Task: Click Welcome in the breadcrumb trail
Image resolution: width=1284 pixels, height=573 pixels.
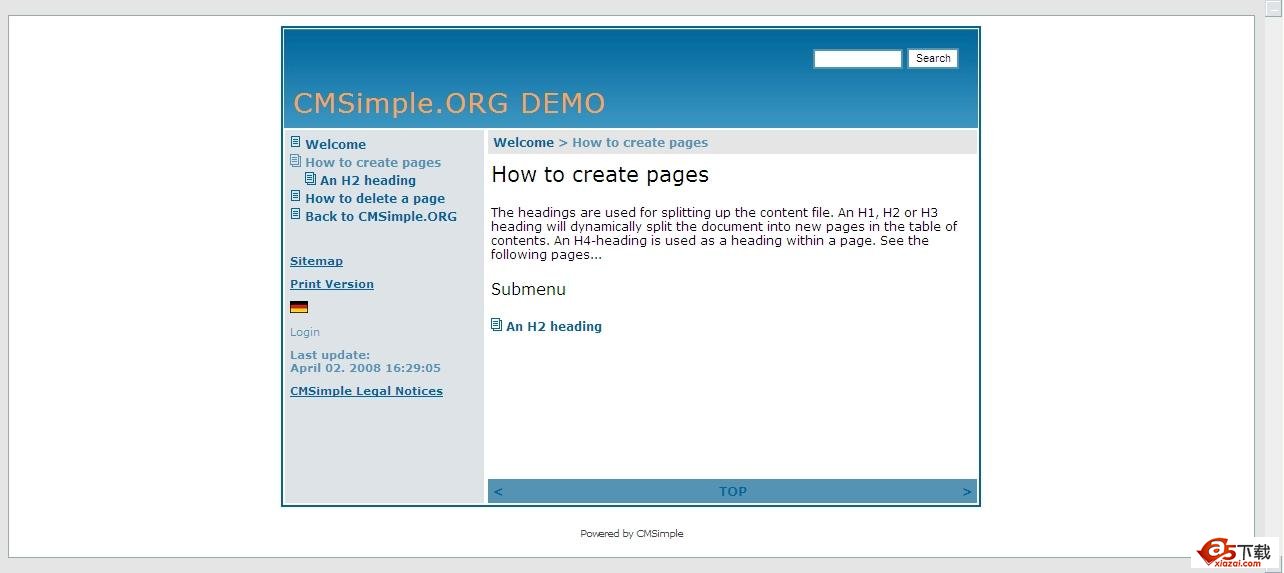Action: (523, 143)
